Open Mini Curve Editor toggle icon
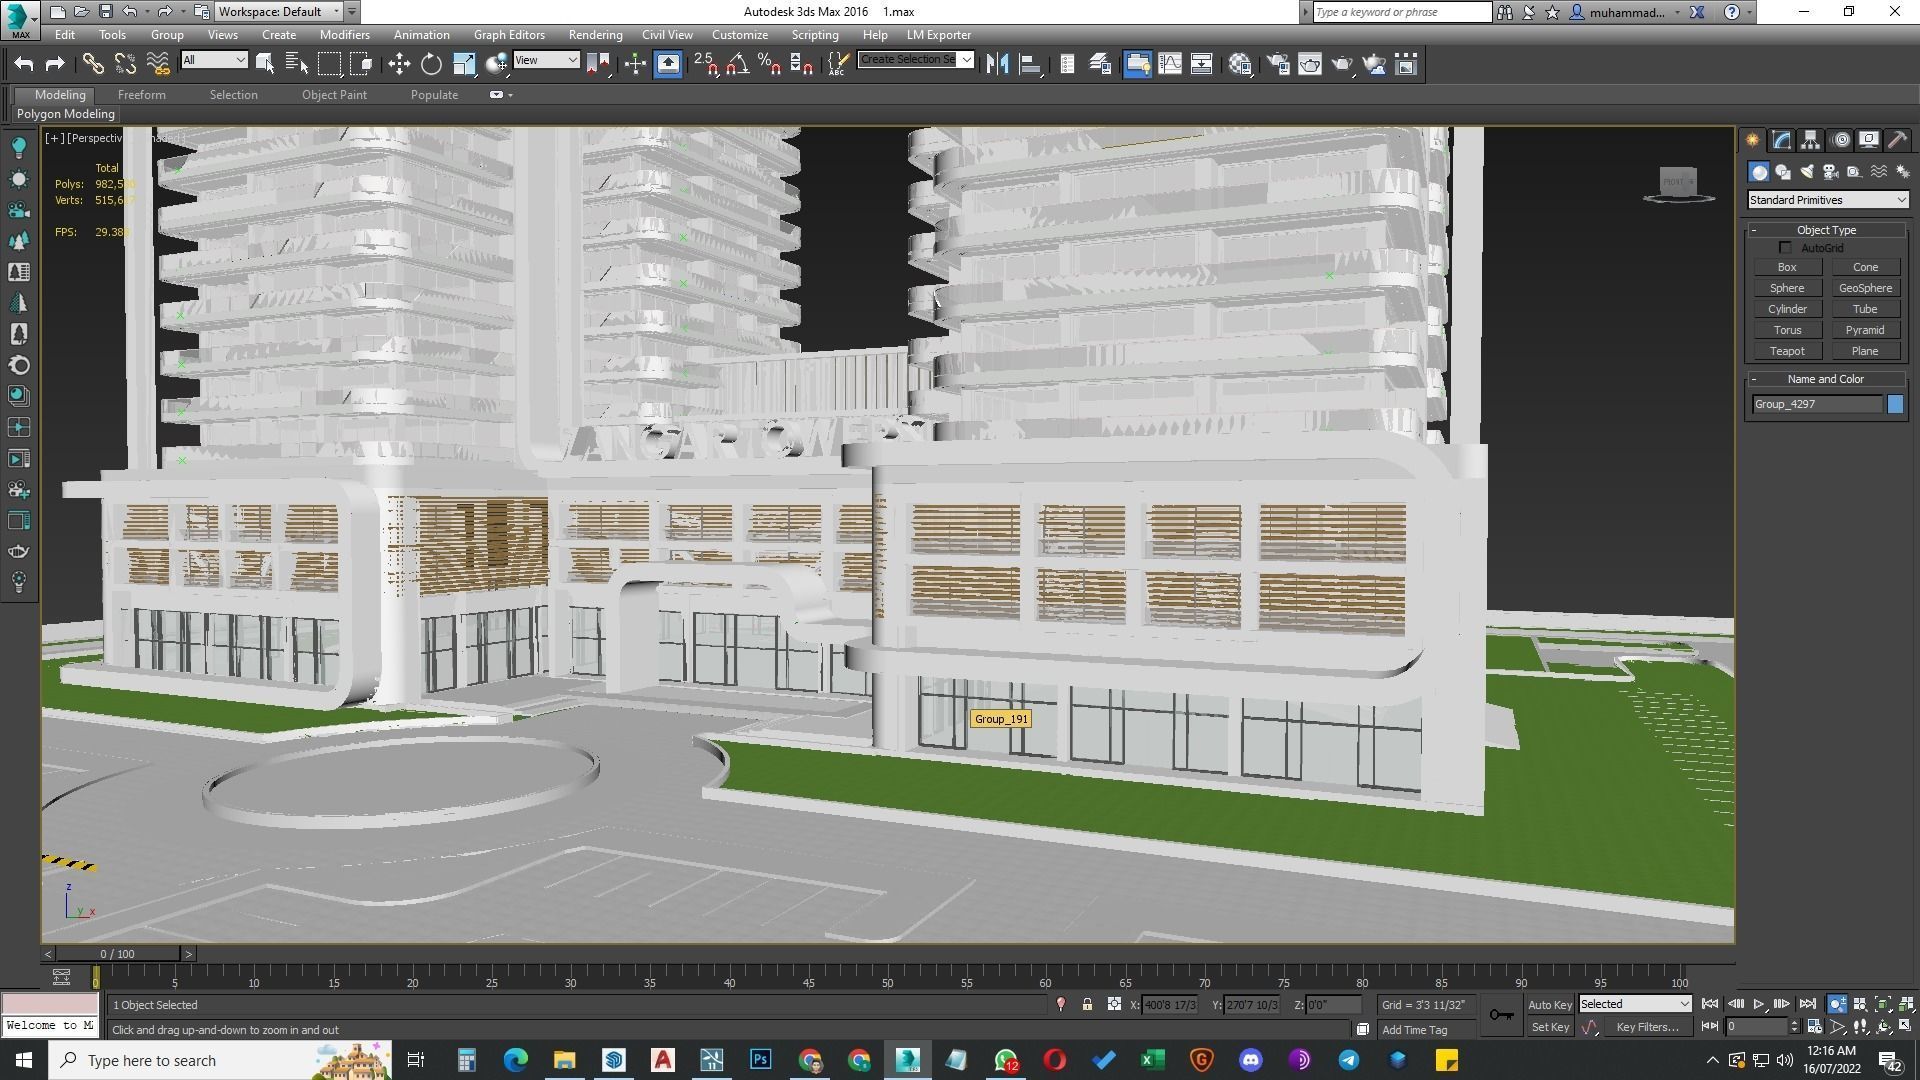Image resolution: width=1920 pixels, height=1080 pixels. pyautogui.click(x=61, y=976)
